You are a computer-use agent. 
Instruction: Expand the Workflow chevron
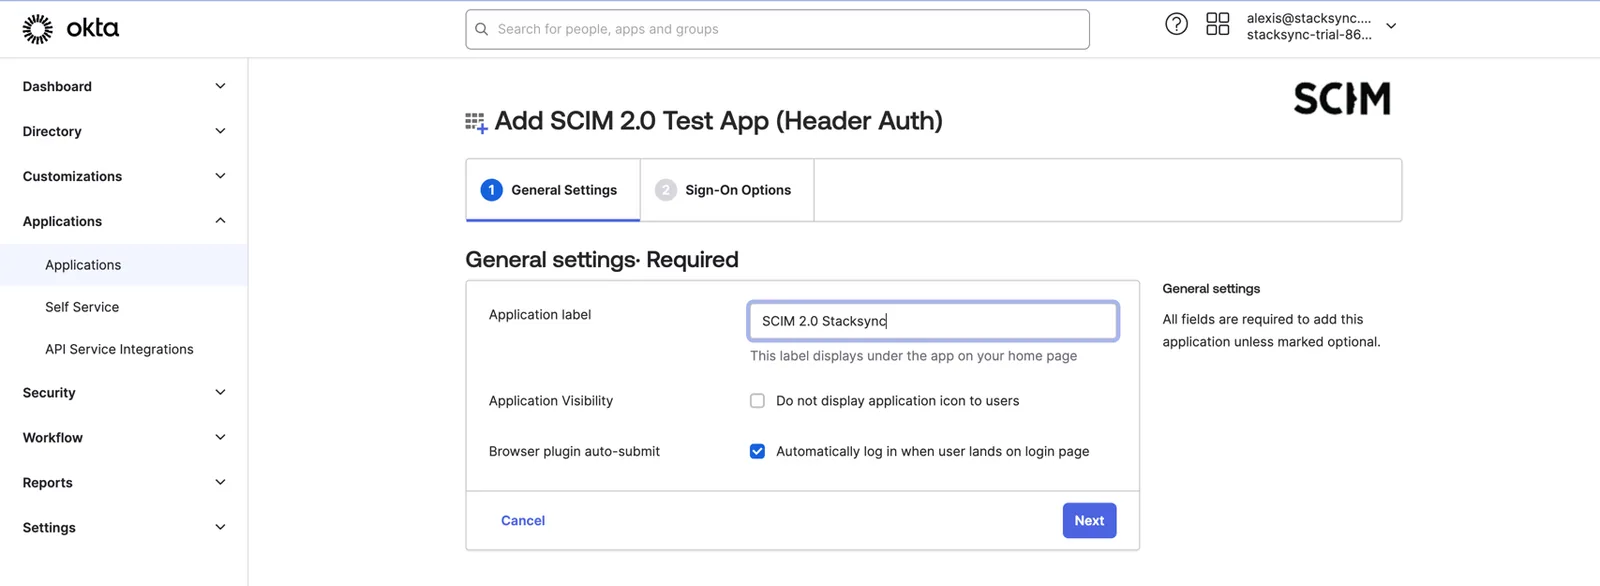pos(220,437)
